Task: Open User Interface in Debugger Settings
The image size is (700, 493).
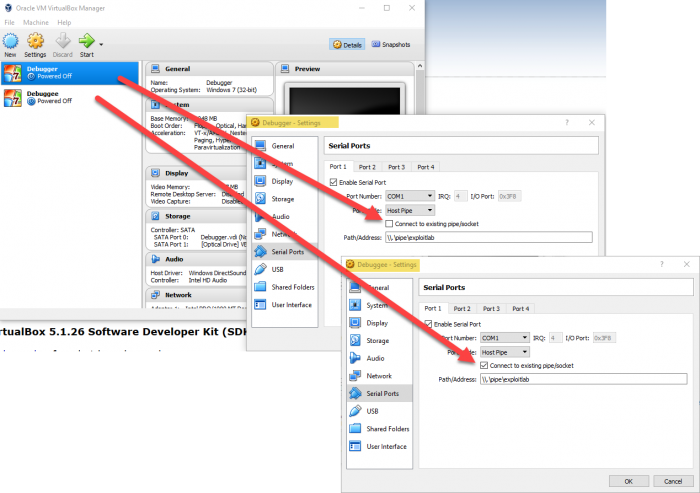Action: 284,305
